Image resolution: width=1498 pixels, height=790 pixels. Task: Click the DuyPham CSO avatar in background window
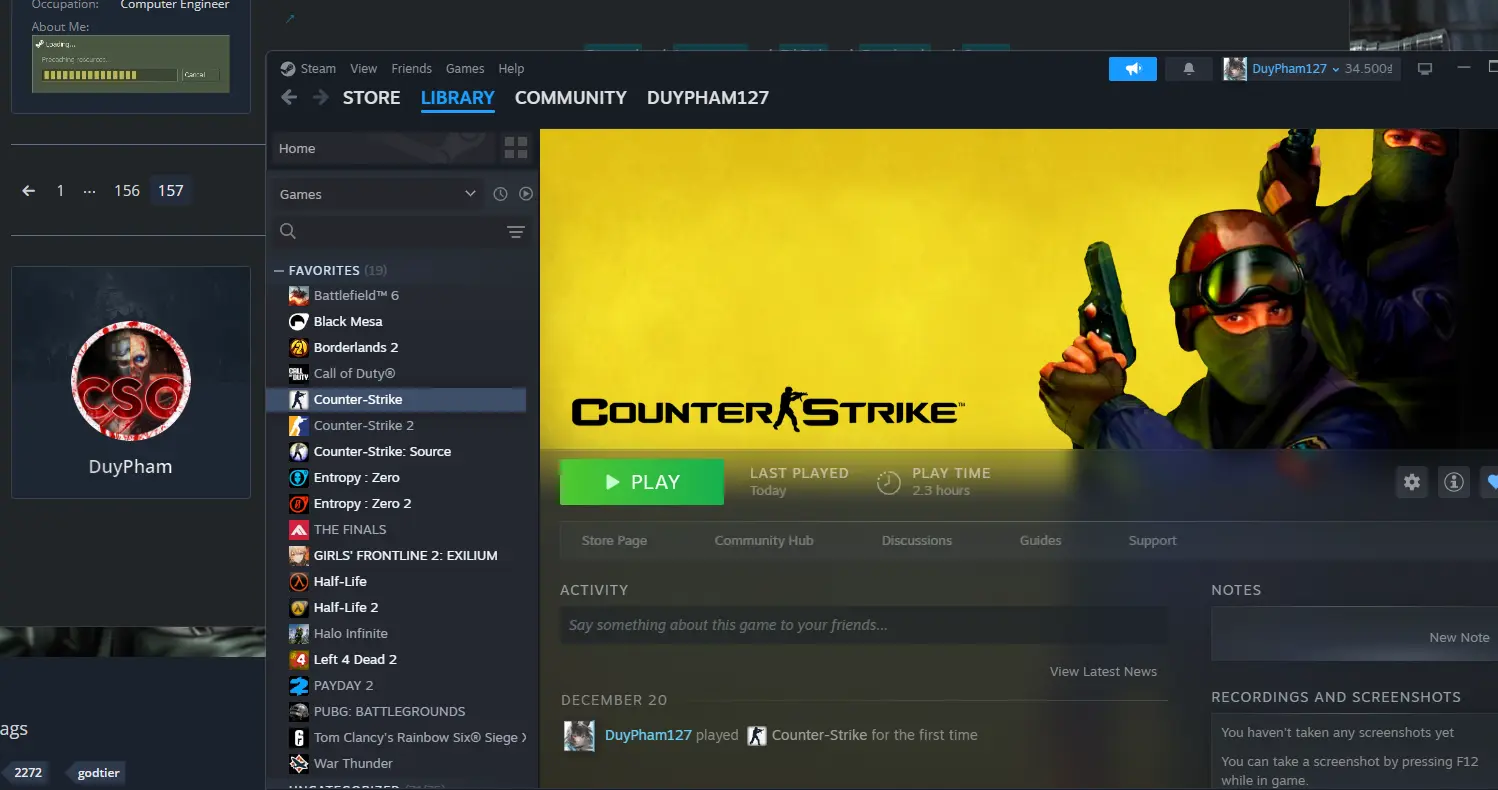coord(131,381)
